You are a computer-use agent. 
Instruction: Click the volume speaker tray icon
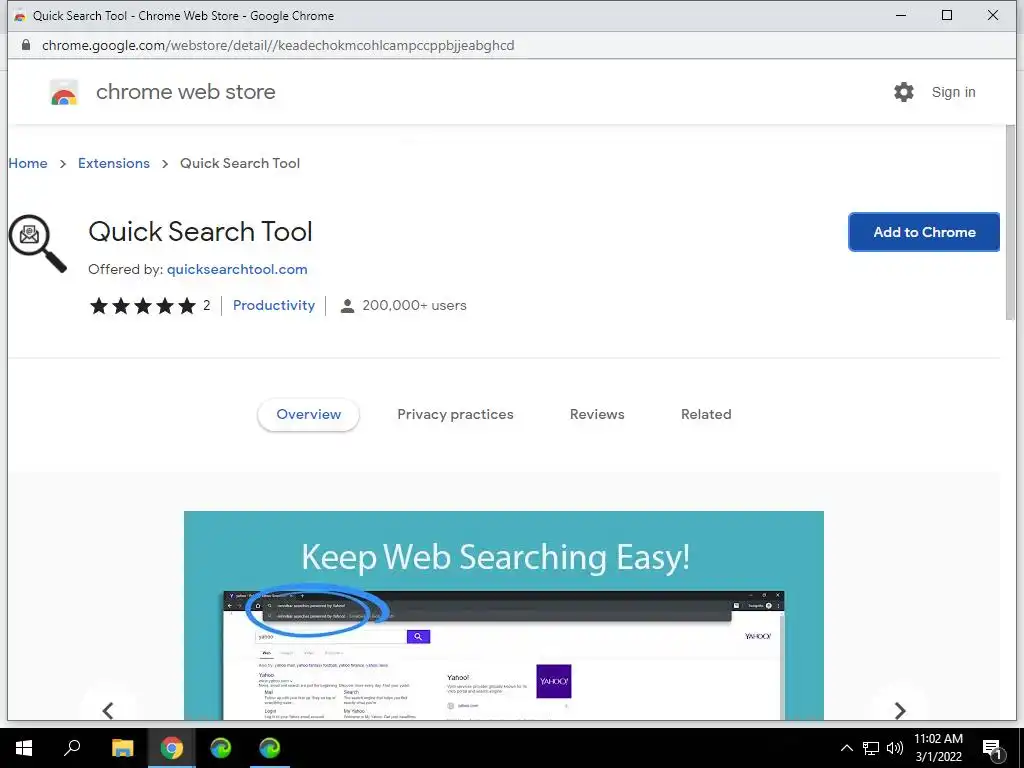(x=895, y=748)
